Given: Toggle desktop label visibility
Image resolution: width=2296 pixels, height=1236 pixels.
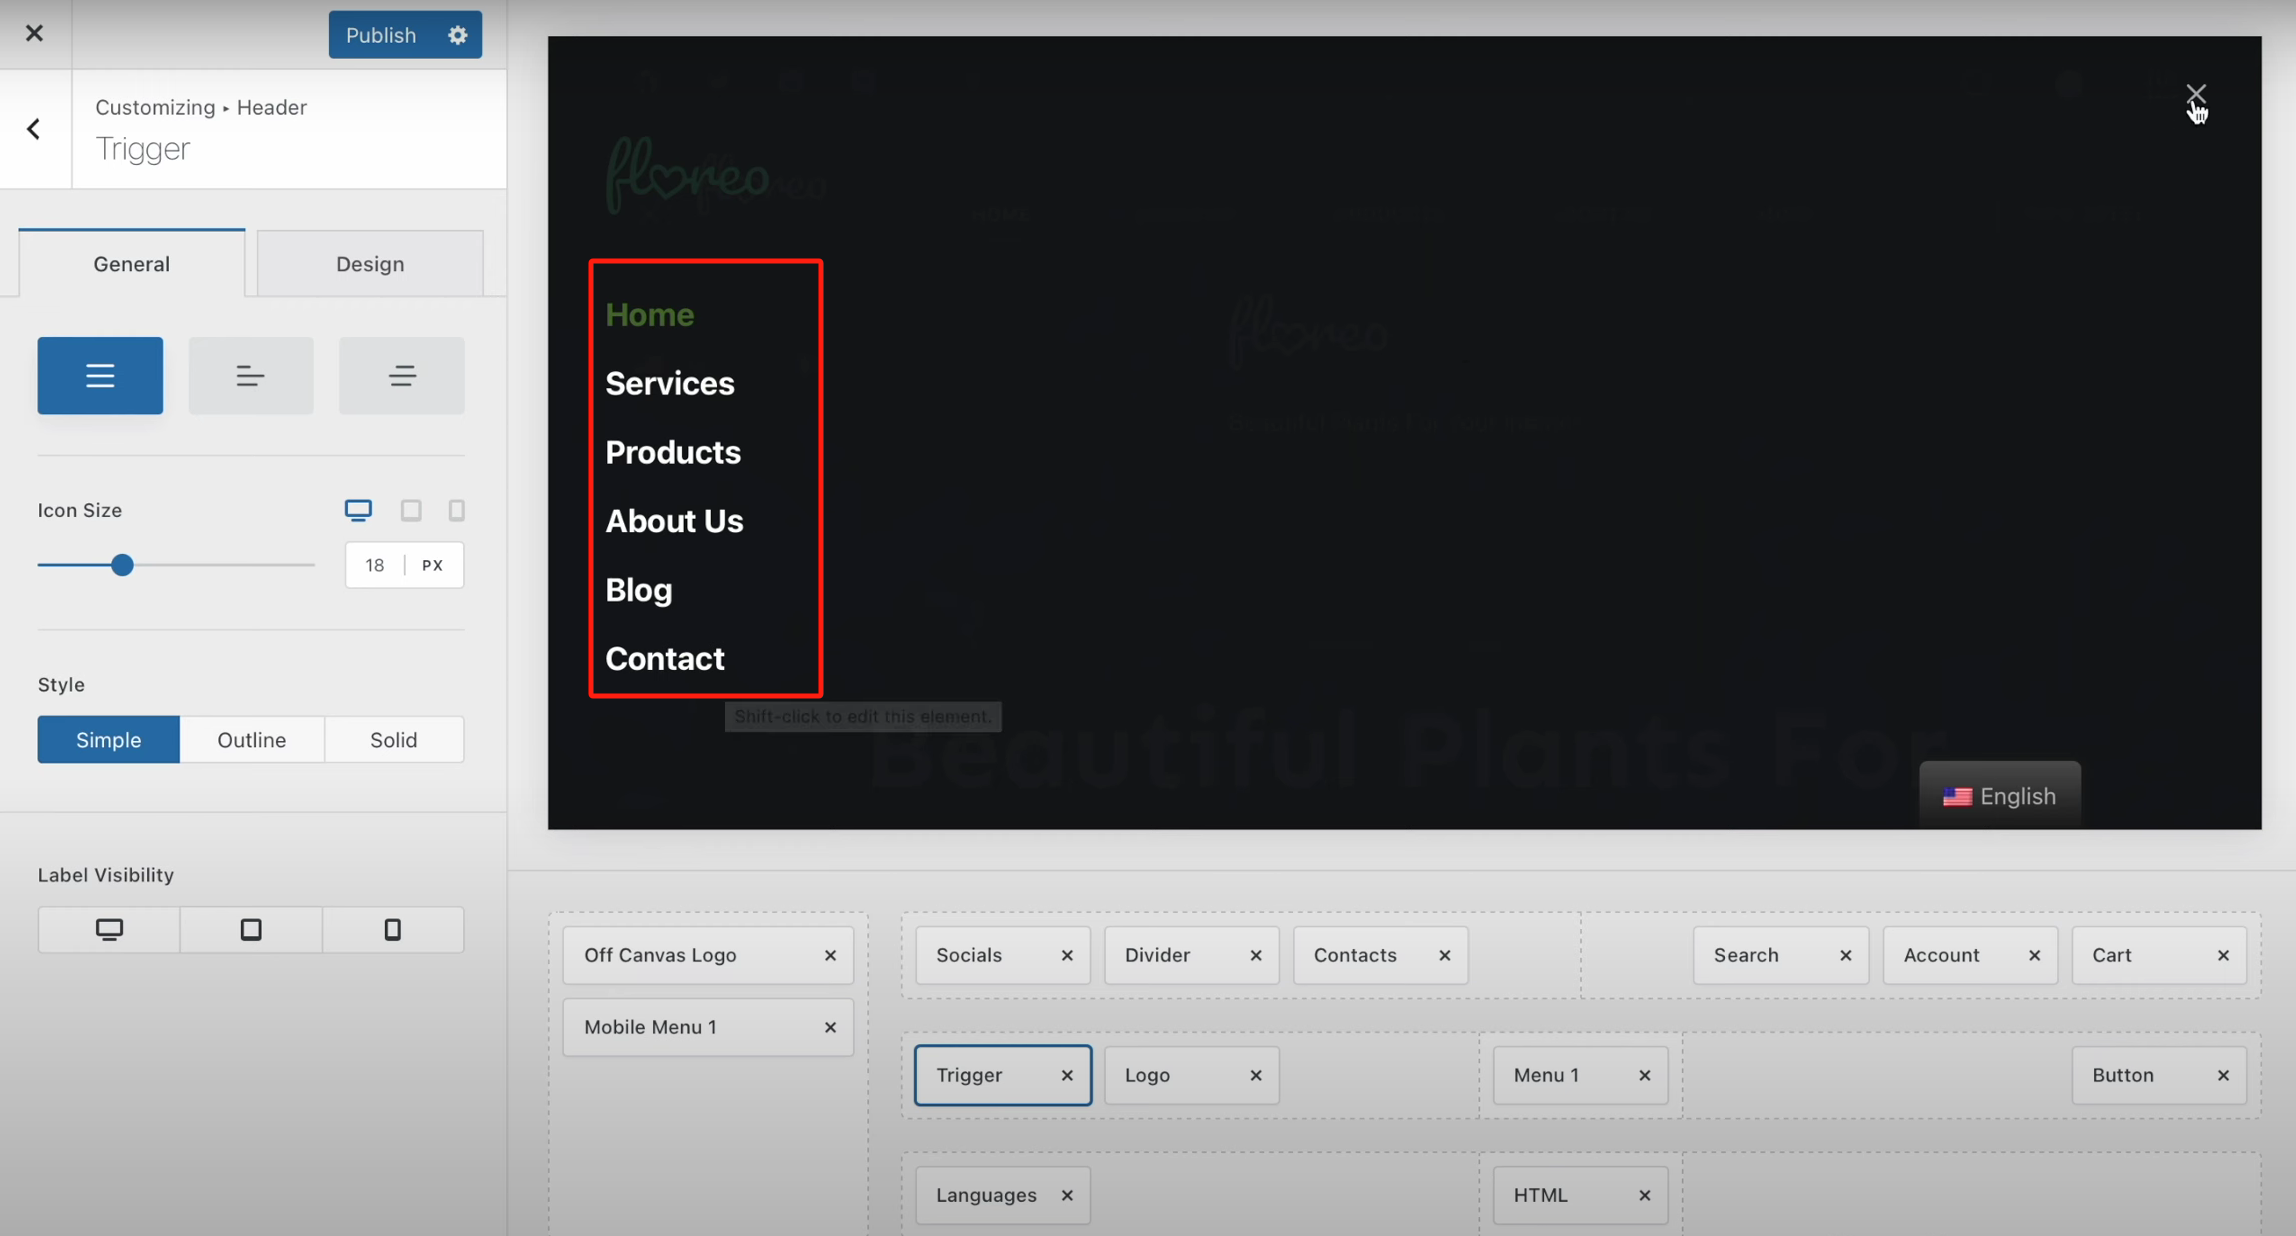Looking at the screenshot, I should (x=107, y=929).
